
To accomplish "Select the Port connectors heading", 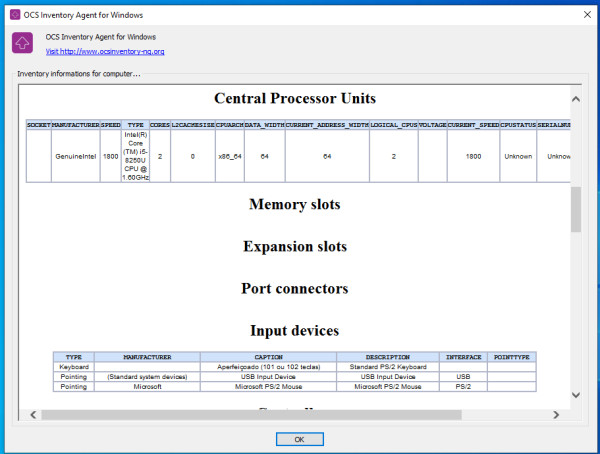I will point(295,289).
